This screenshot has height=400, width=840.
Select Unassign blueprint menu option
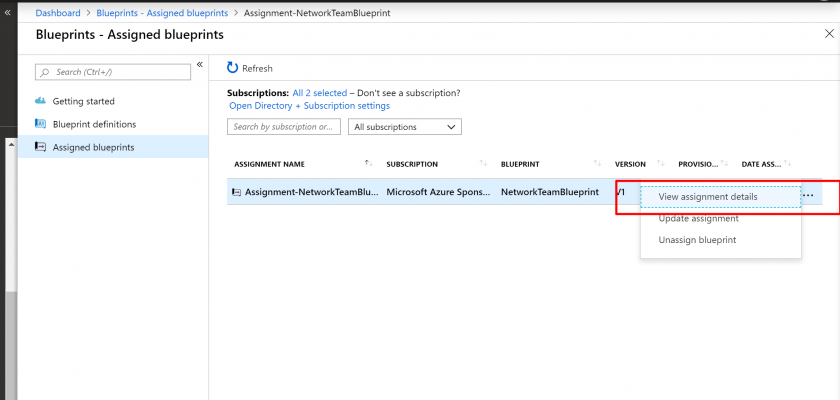pyautogui.click(x=696, y=240)
